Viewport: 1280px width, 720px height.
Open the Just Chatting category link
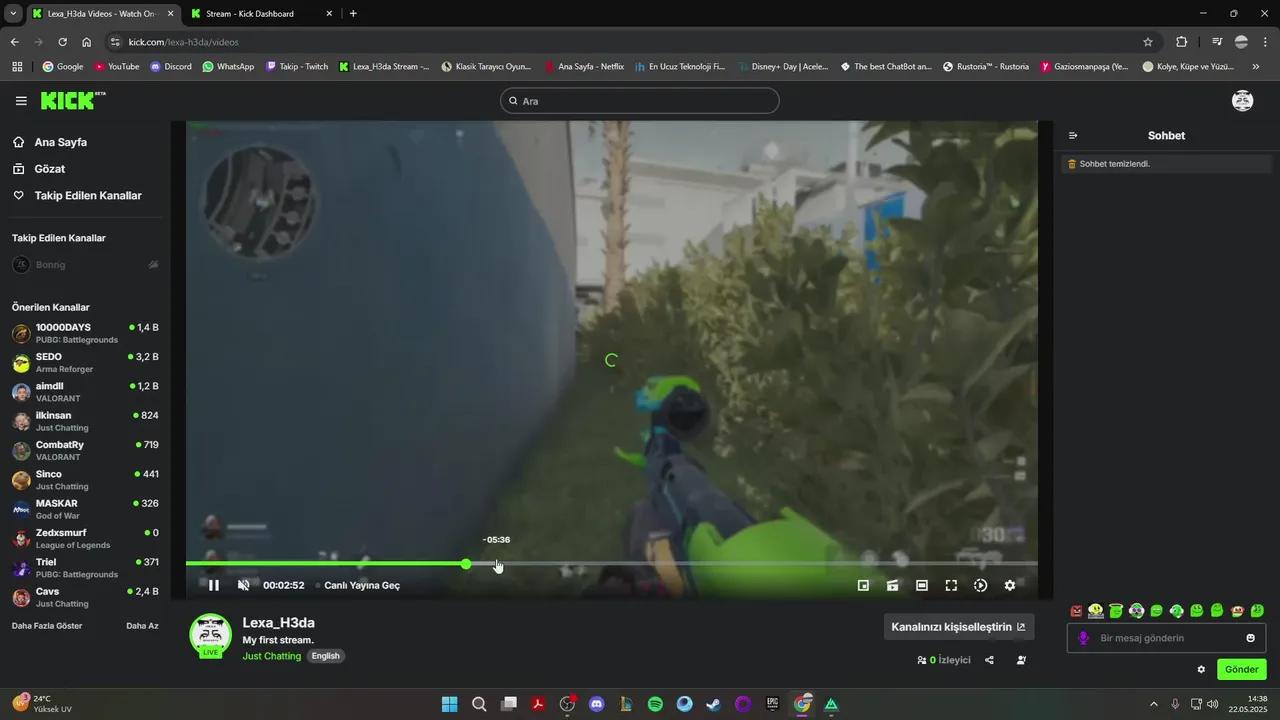point(271,656)
